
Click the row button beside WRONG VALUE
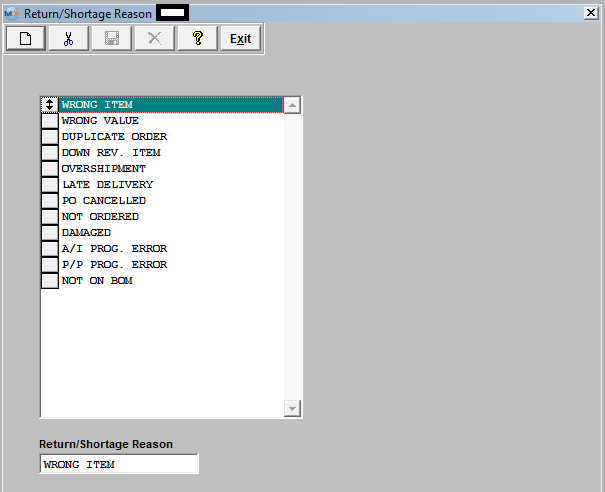tap(49, 121)
